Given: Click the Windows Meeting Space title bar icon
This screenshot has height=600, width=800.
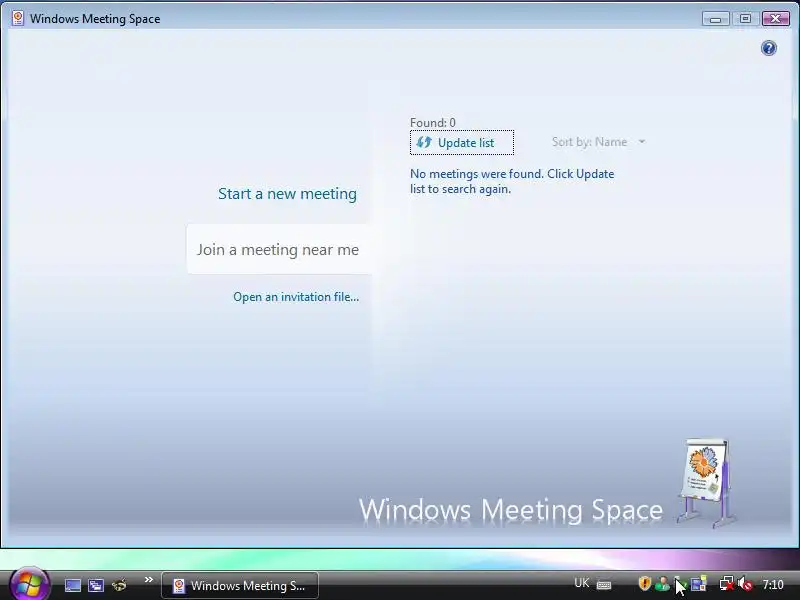Looking at the screenshot, I should 18,18.
